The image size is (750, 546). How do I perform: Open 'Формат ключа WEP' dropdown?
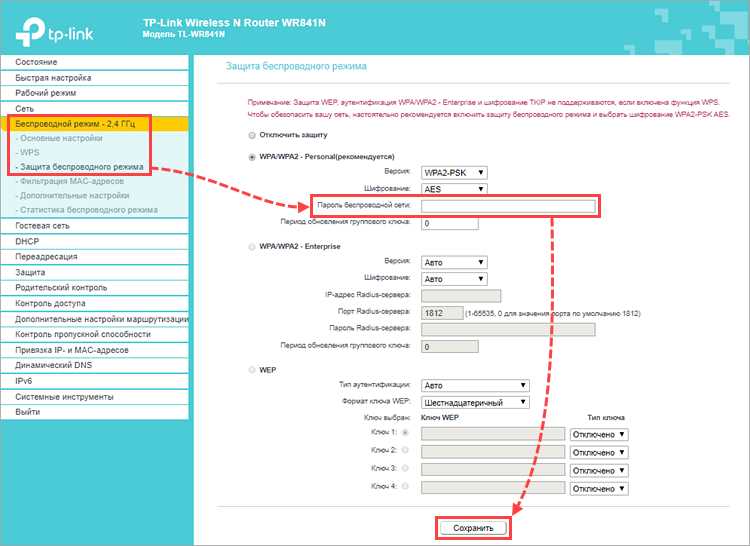point(475,403)
